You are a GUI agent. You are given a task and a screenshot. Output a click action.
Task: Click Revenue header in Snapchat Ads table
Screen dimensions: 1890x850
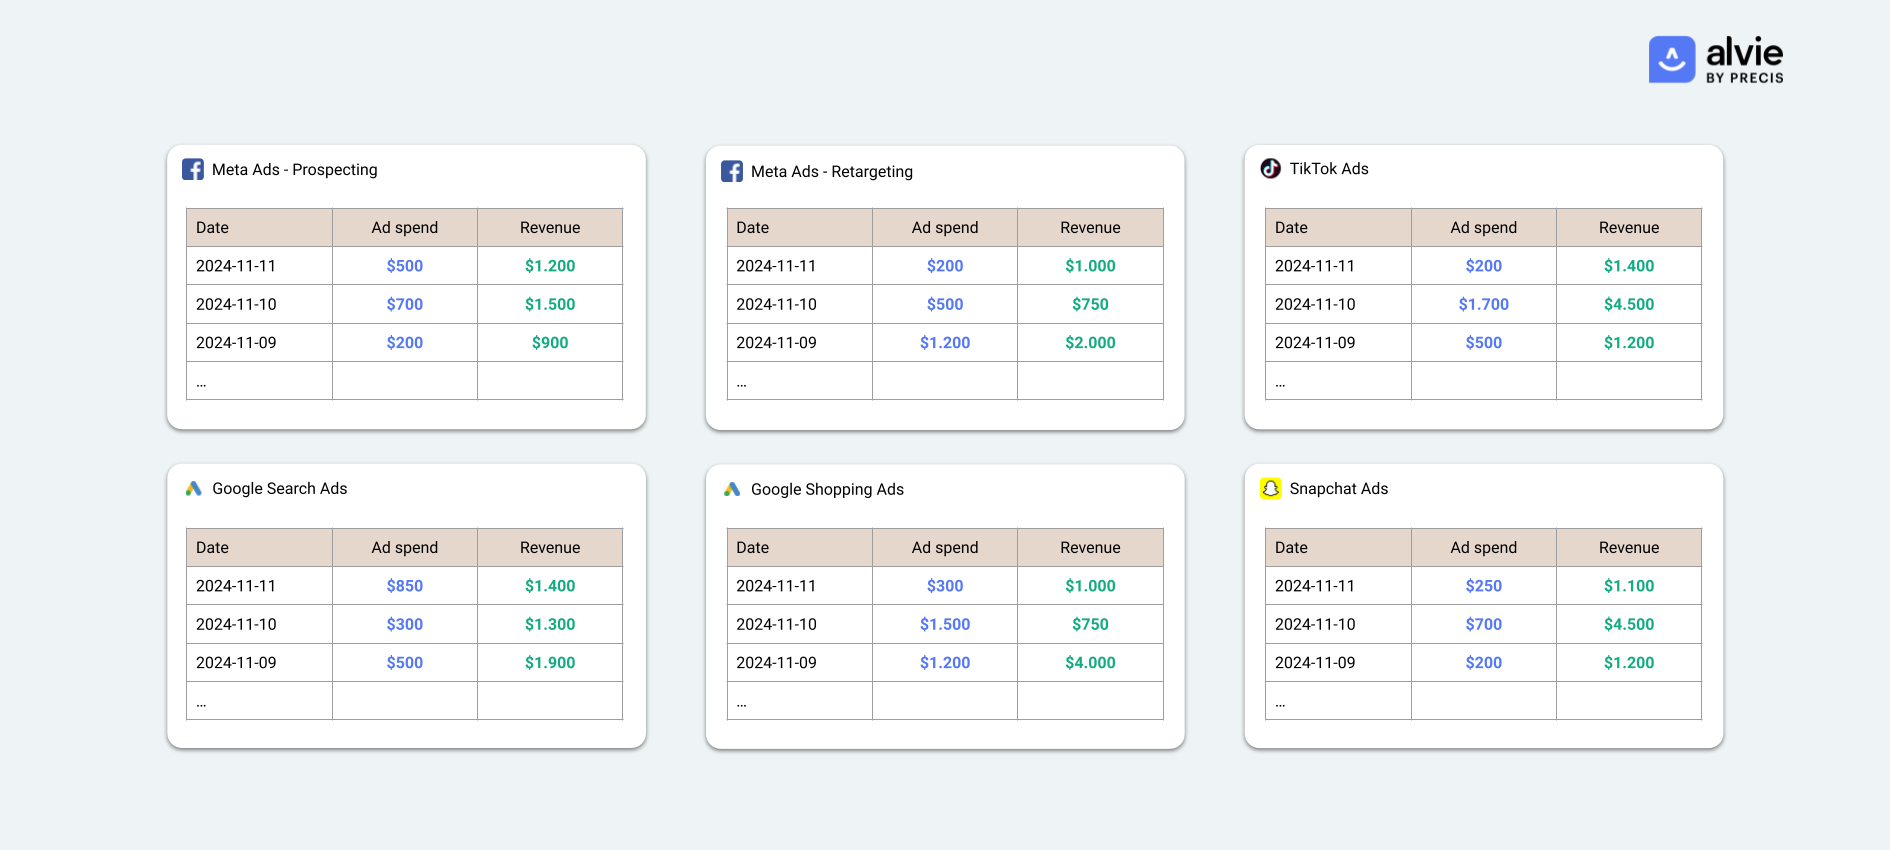(1629, 547)
